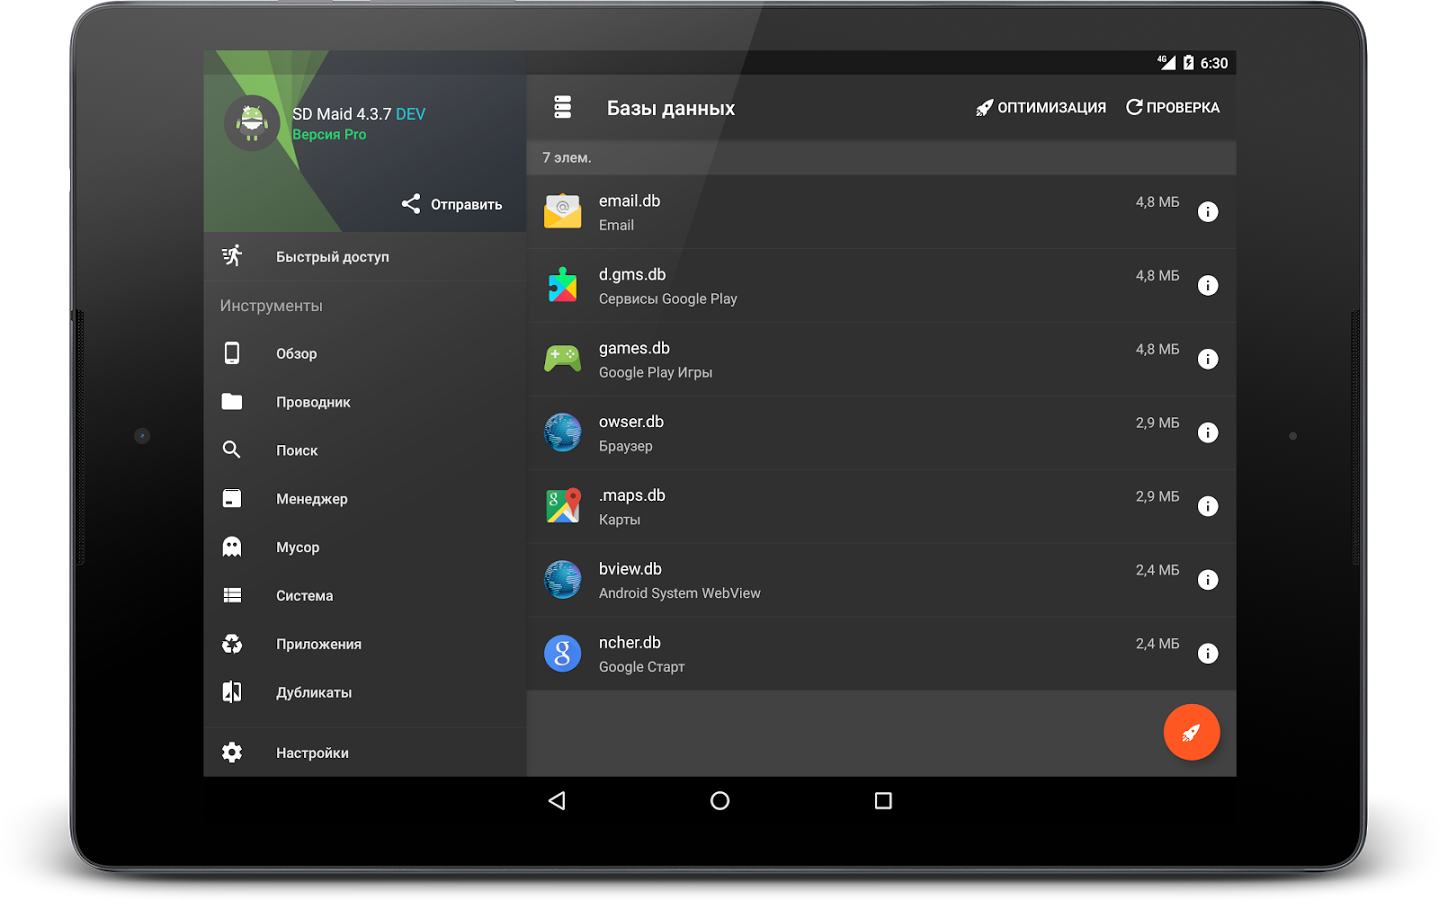Click the Android System WebView subtitle
The width and height of the screenshot is (1439, 900).
click(679, 594)
